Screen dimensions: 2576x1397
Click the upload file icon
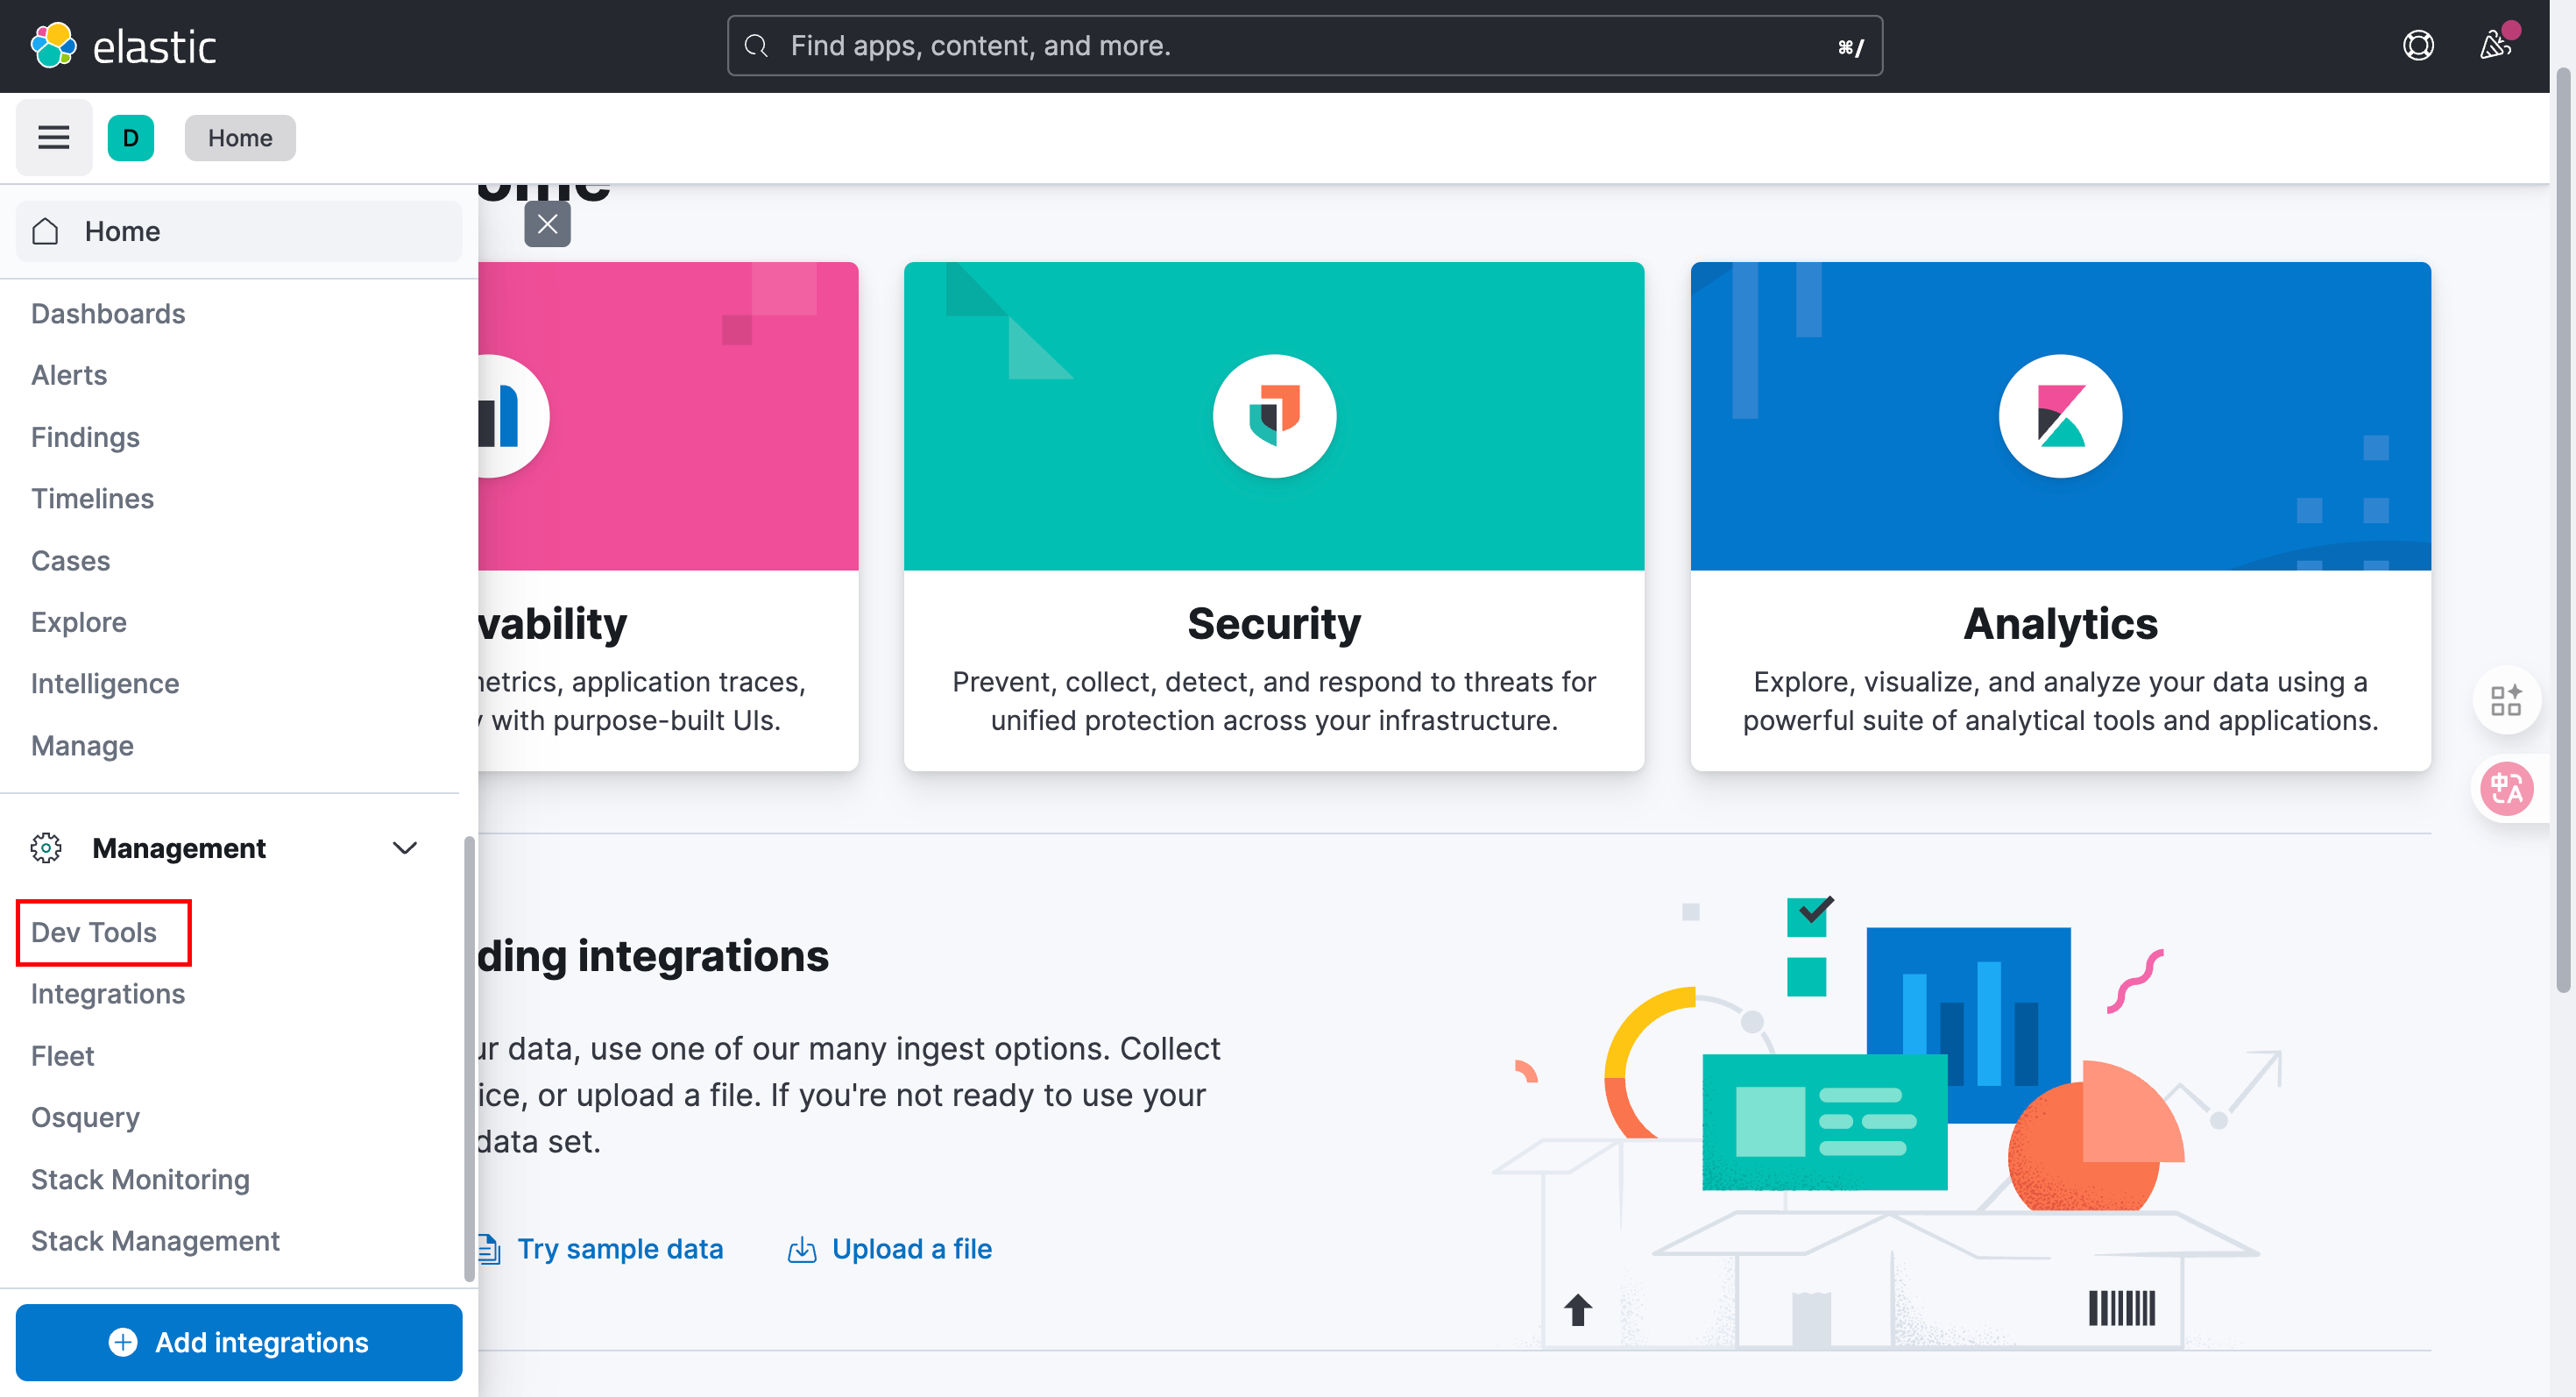[802, 1249]
